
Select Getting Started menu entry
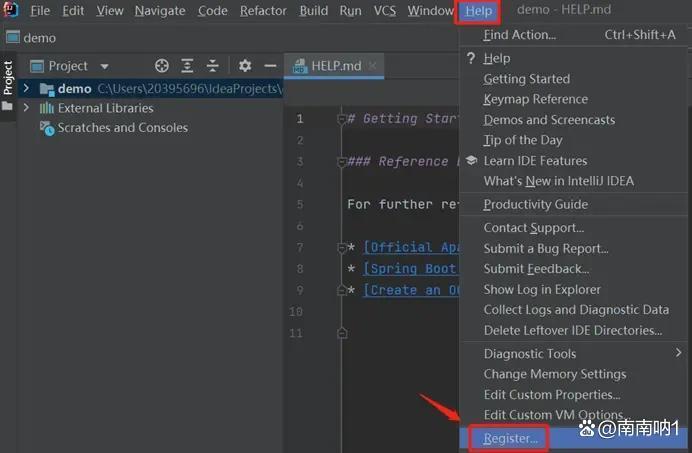click(574, 79)
